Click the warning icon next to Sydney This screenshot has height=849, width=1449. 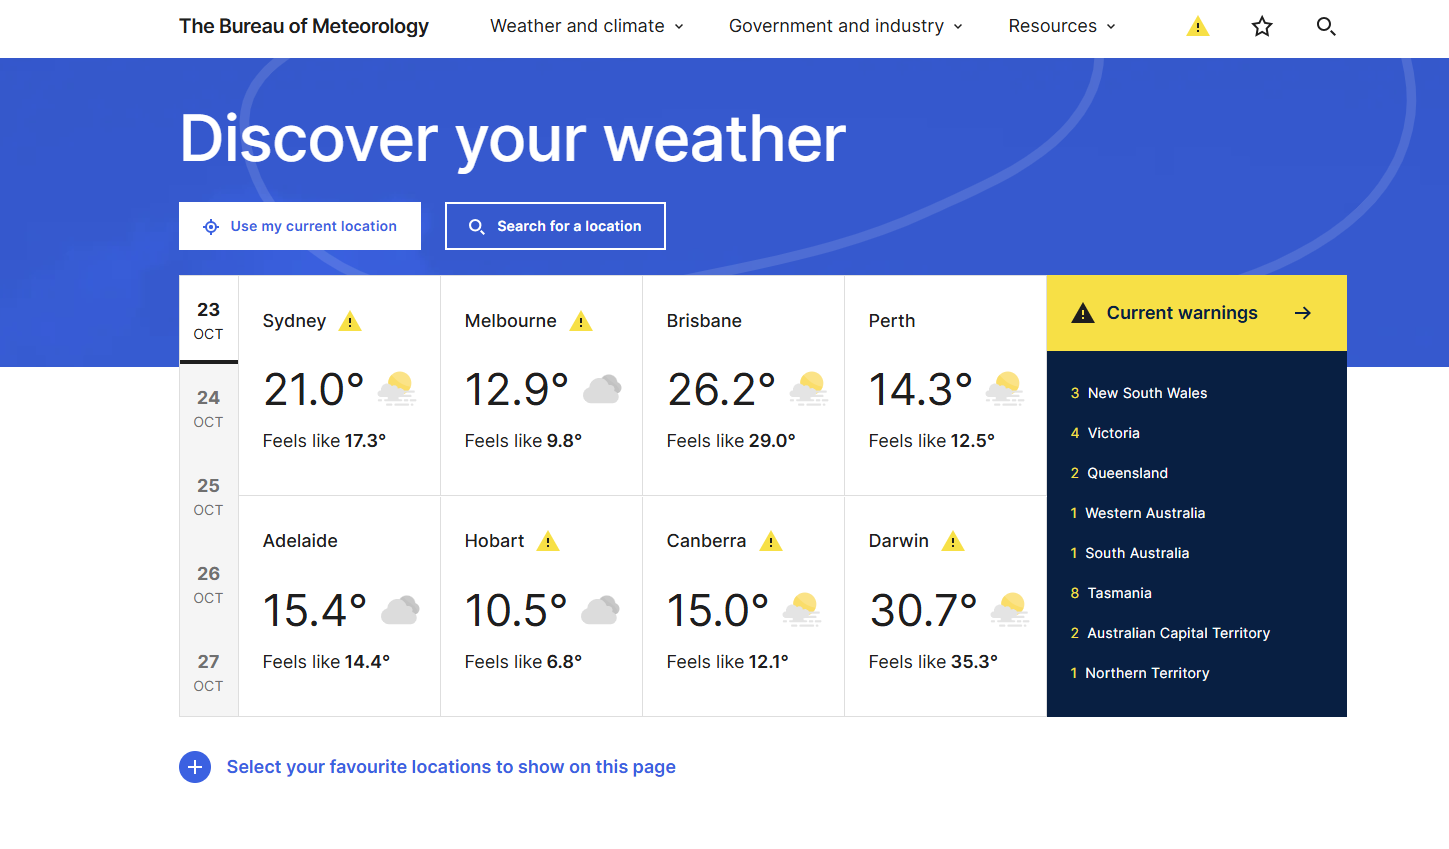click(350, 321)
